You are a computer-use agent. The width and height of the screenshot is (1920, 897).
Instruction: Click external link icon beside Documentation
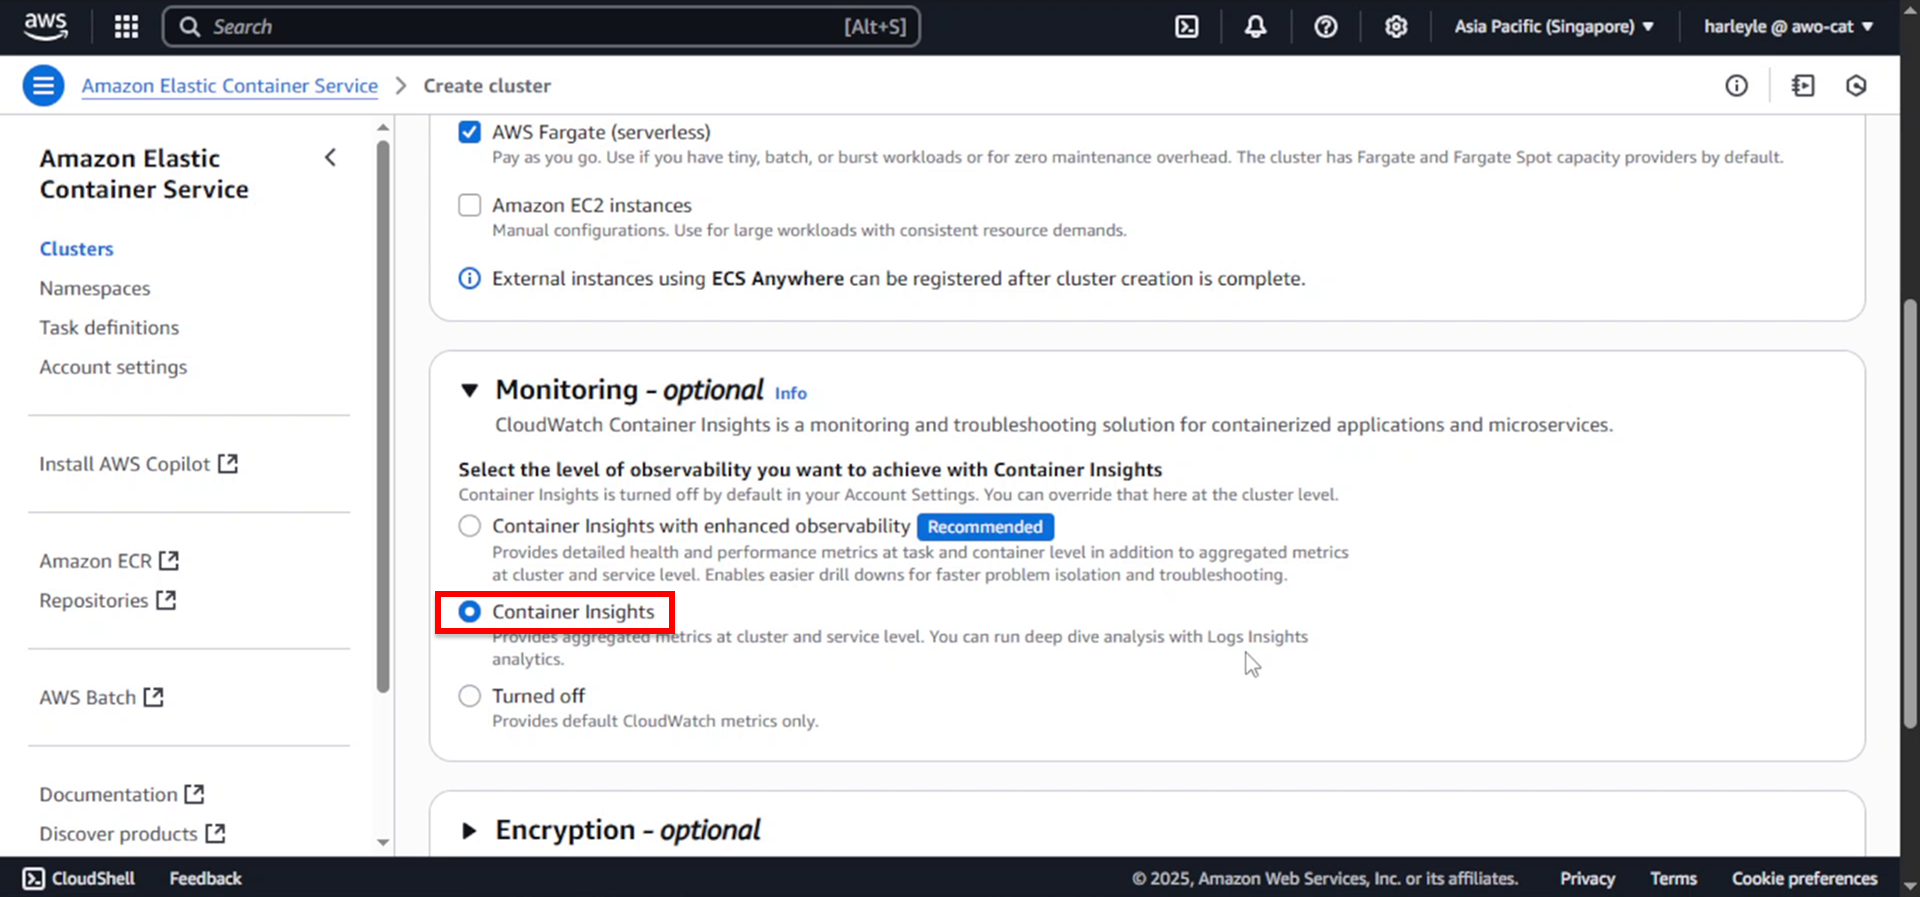[x=194, y=794]
